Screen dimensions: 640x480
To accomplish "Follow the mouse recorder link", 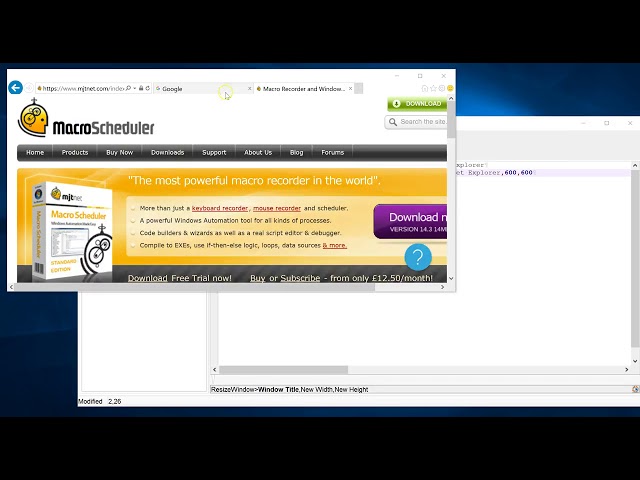I will point(277,208).
